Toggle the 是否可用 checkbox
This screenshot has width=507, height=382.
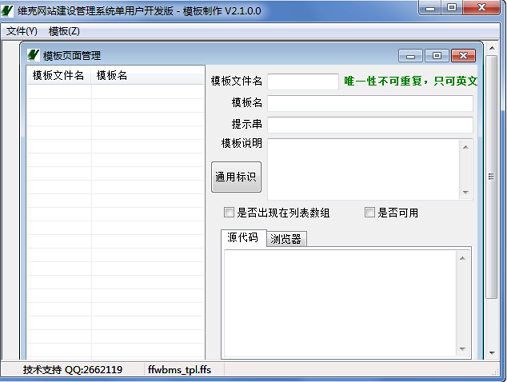pos(369,212)
